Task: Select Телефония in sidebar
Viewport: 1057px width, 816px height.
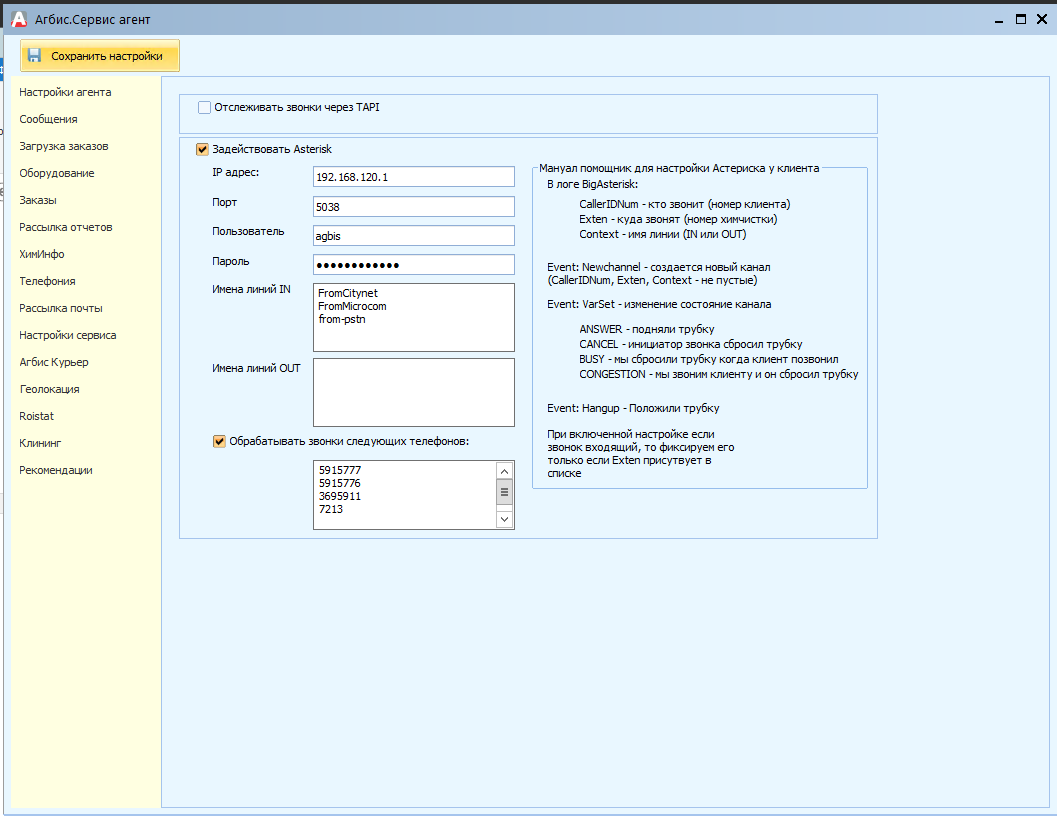Action: pyautogui.click(x=47, y=281)
